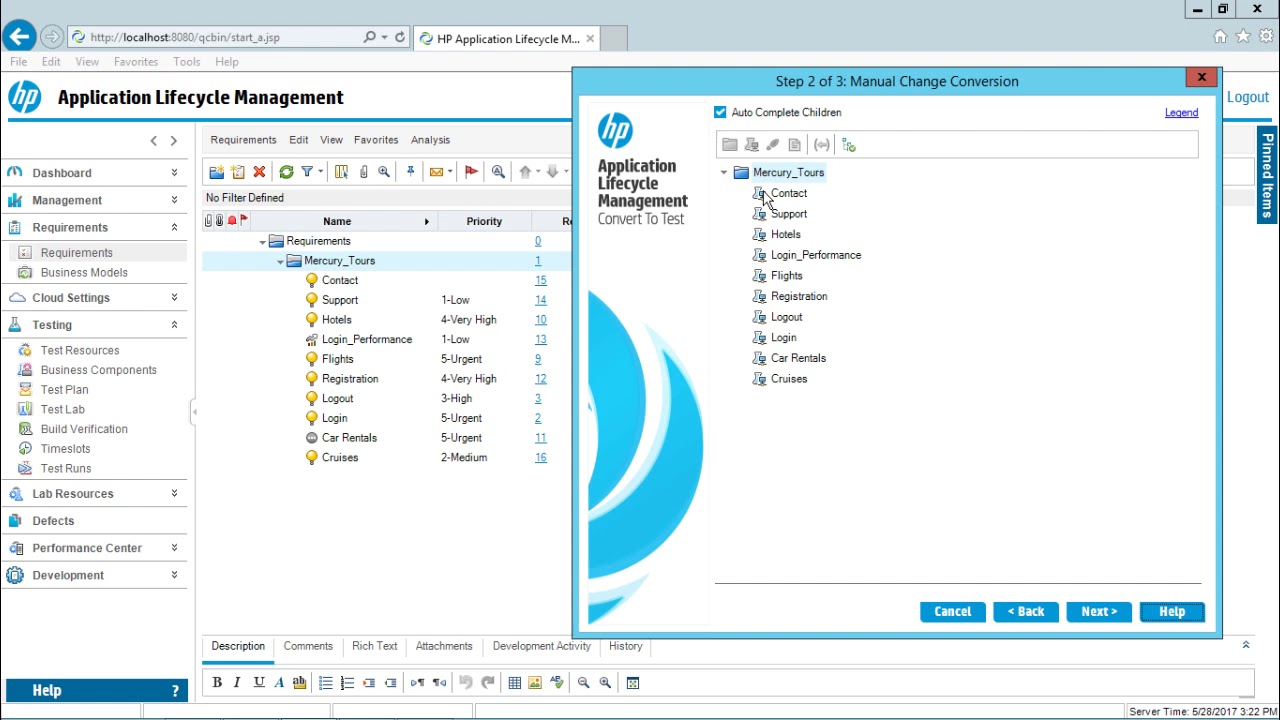This screenshot has height=720, width=1280.
Task: Click the paperclip Attachments toolbar icon
Action: click(x=363, y=172)
